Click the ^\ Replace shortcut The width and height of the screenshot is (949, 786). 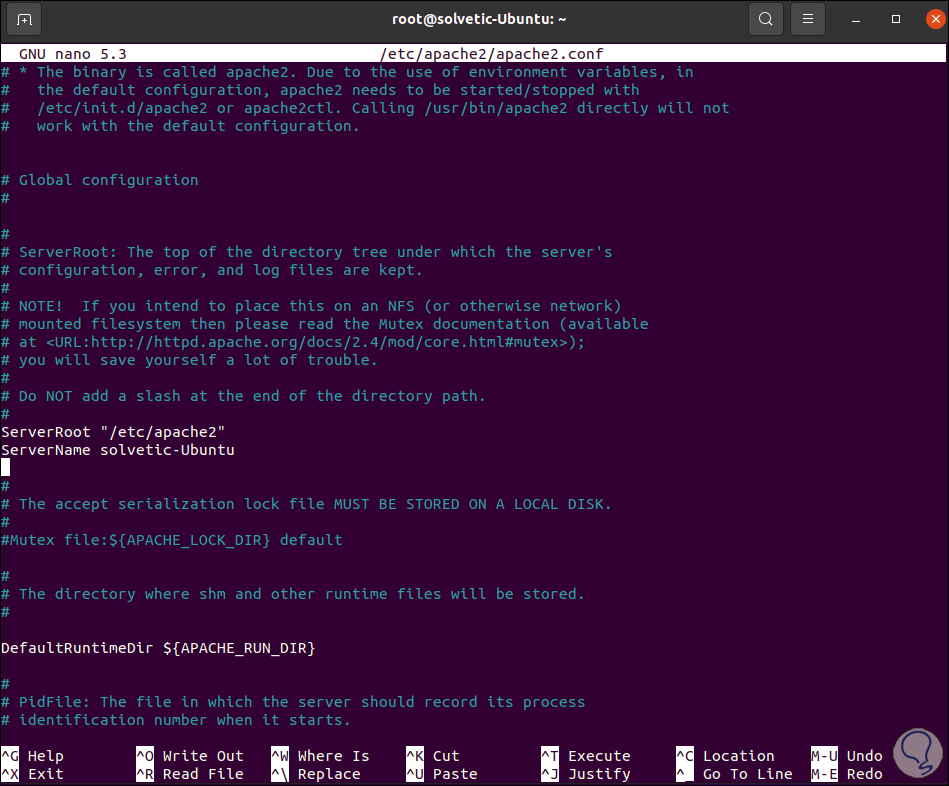click(x=316, y=774)
